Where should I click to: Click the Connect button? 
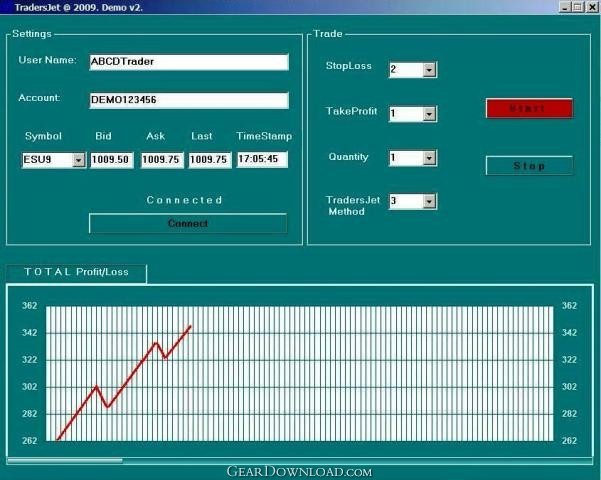[x=188, y=224]
